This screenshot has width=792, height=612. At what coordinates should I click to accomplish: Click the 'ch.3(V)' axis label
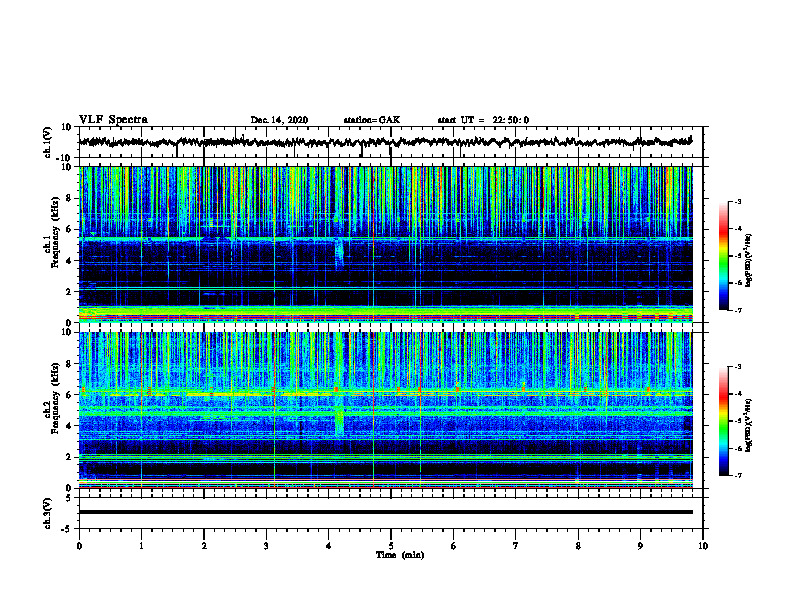pos(48,513)
